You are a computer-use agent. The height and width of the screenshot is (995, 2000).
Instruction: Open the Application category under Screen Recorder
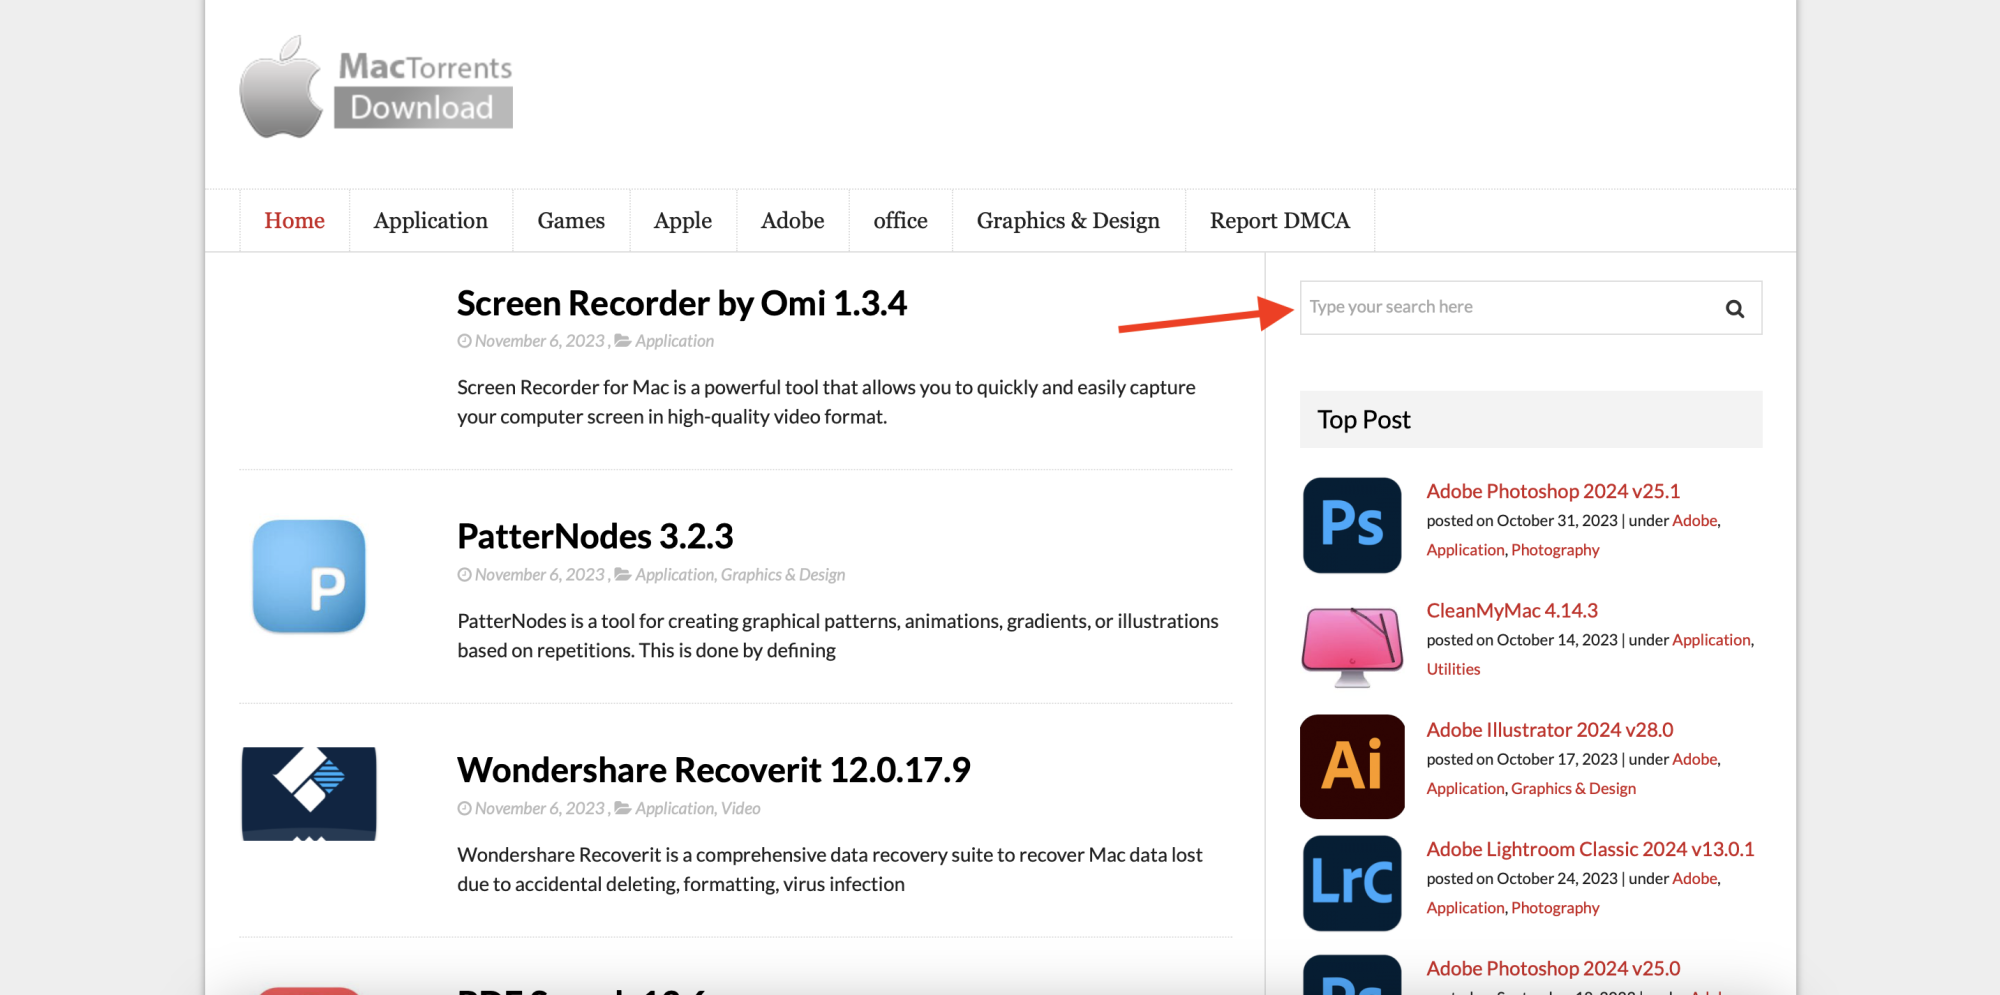click(675, 341)
